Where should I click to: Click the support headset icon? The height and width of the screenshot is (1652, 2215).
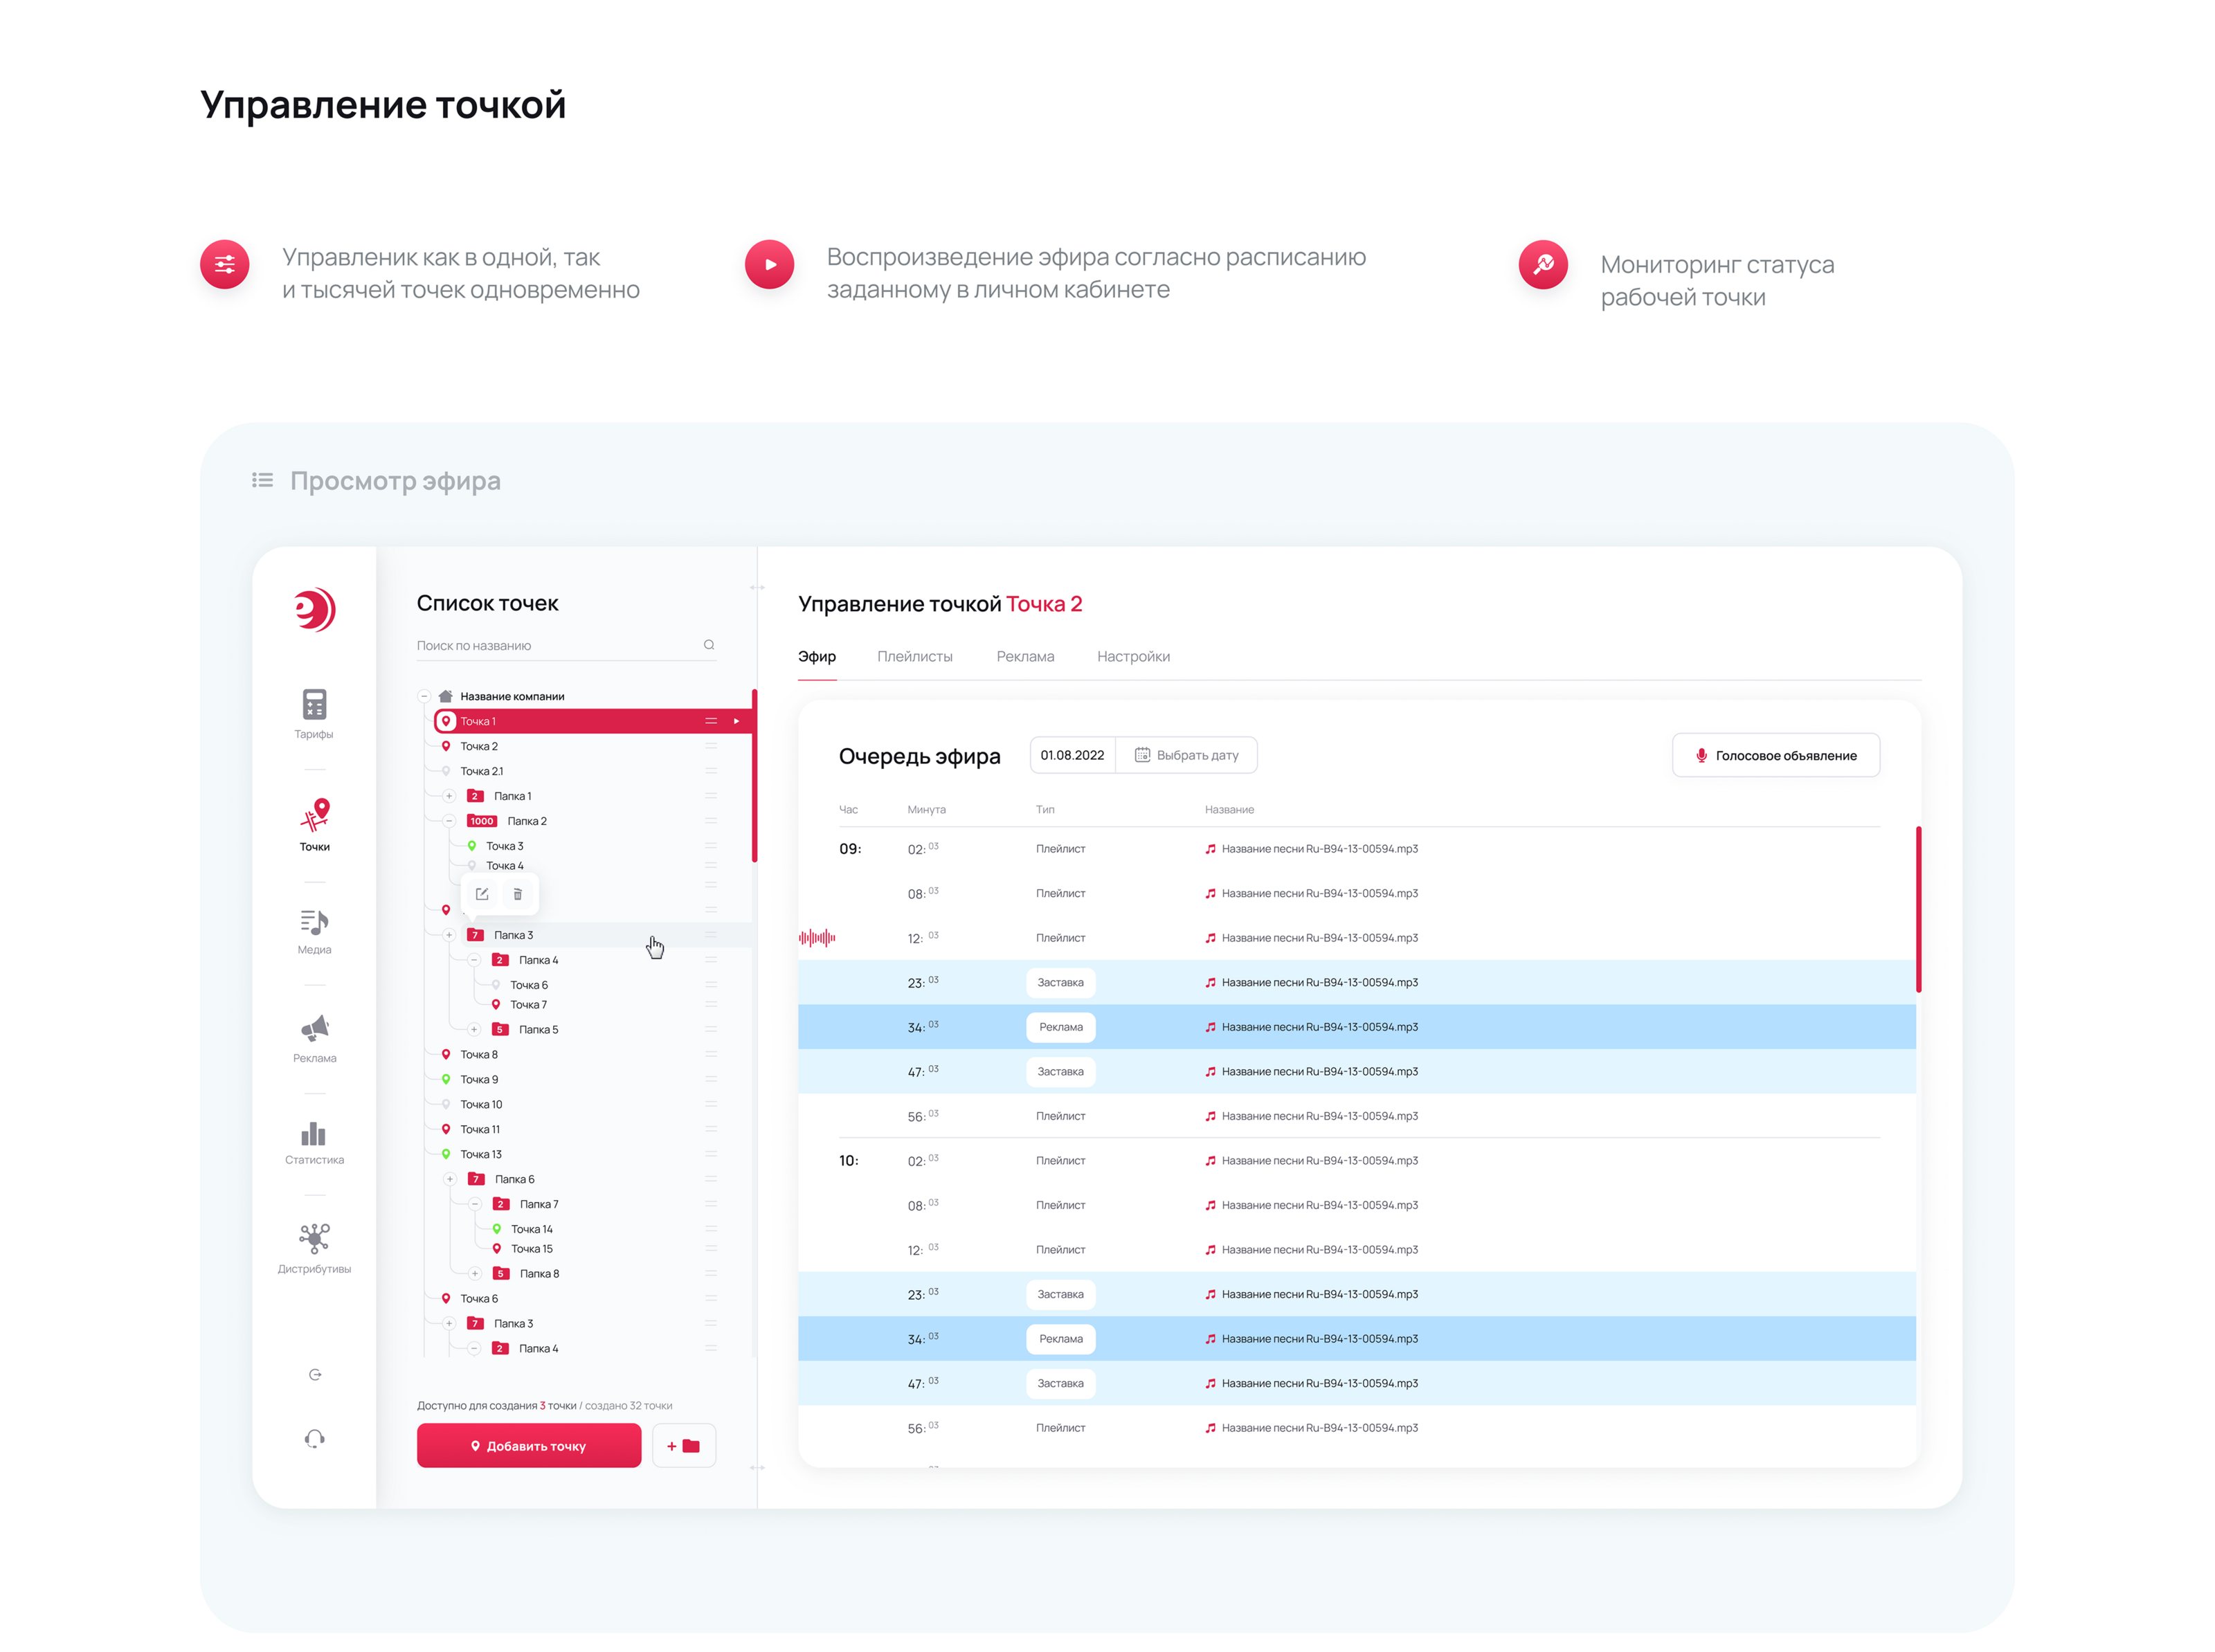[x=314, y=1439]
